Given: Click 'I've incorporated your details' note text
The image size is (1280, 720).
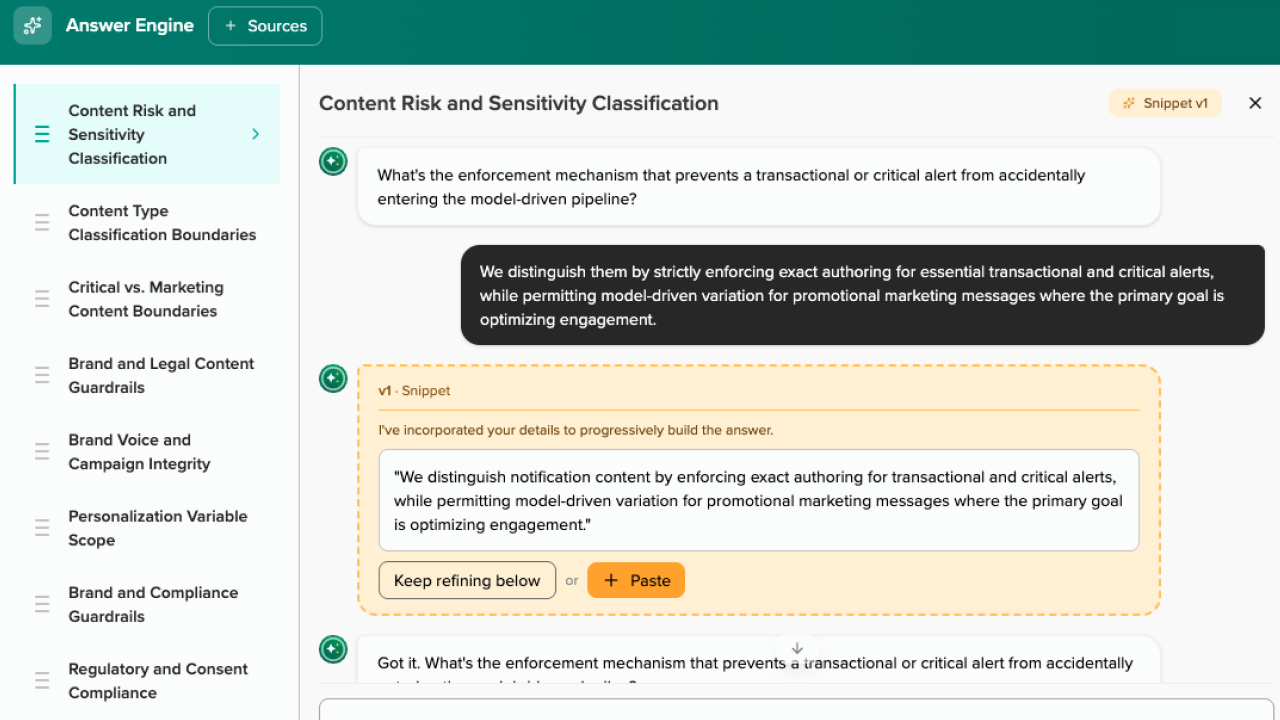Looking at the screenshot, I should pos(576,430).
